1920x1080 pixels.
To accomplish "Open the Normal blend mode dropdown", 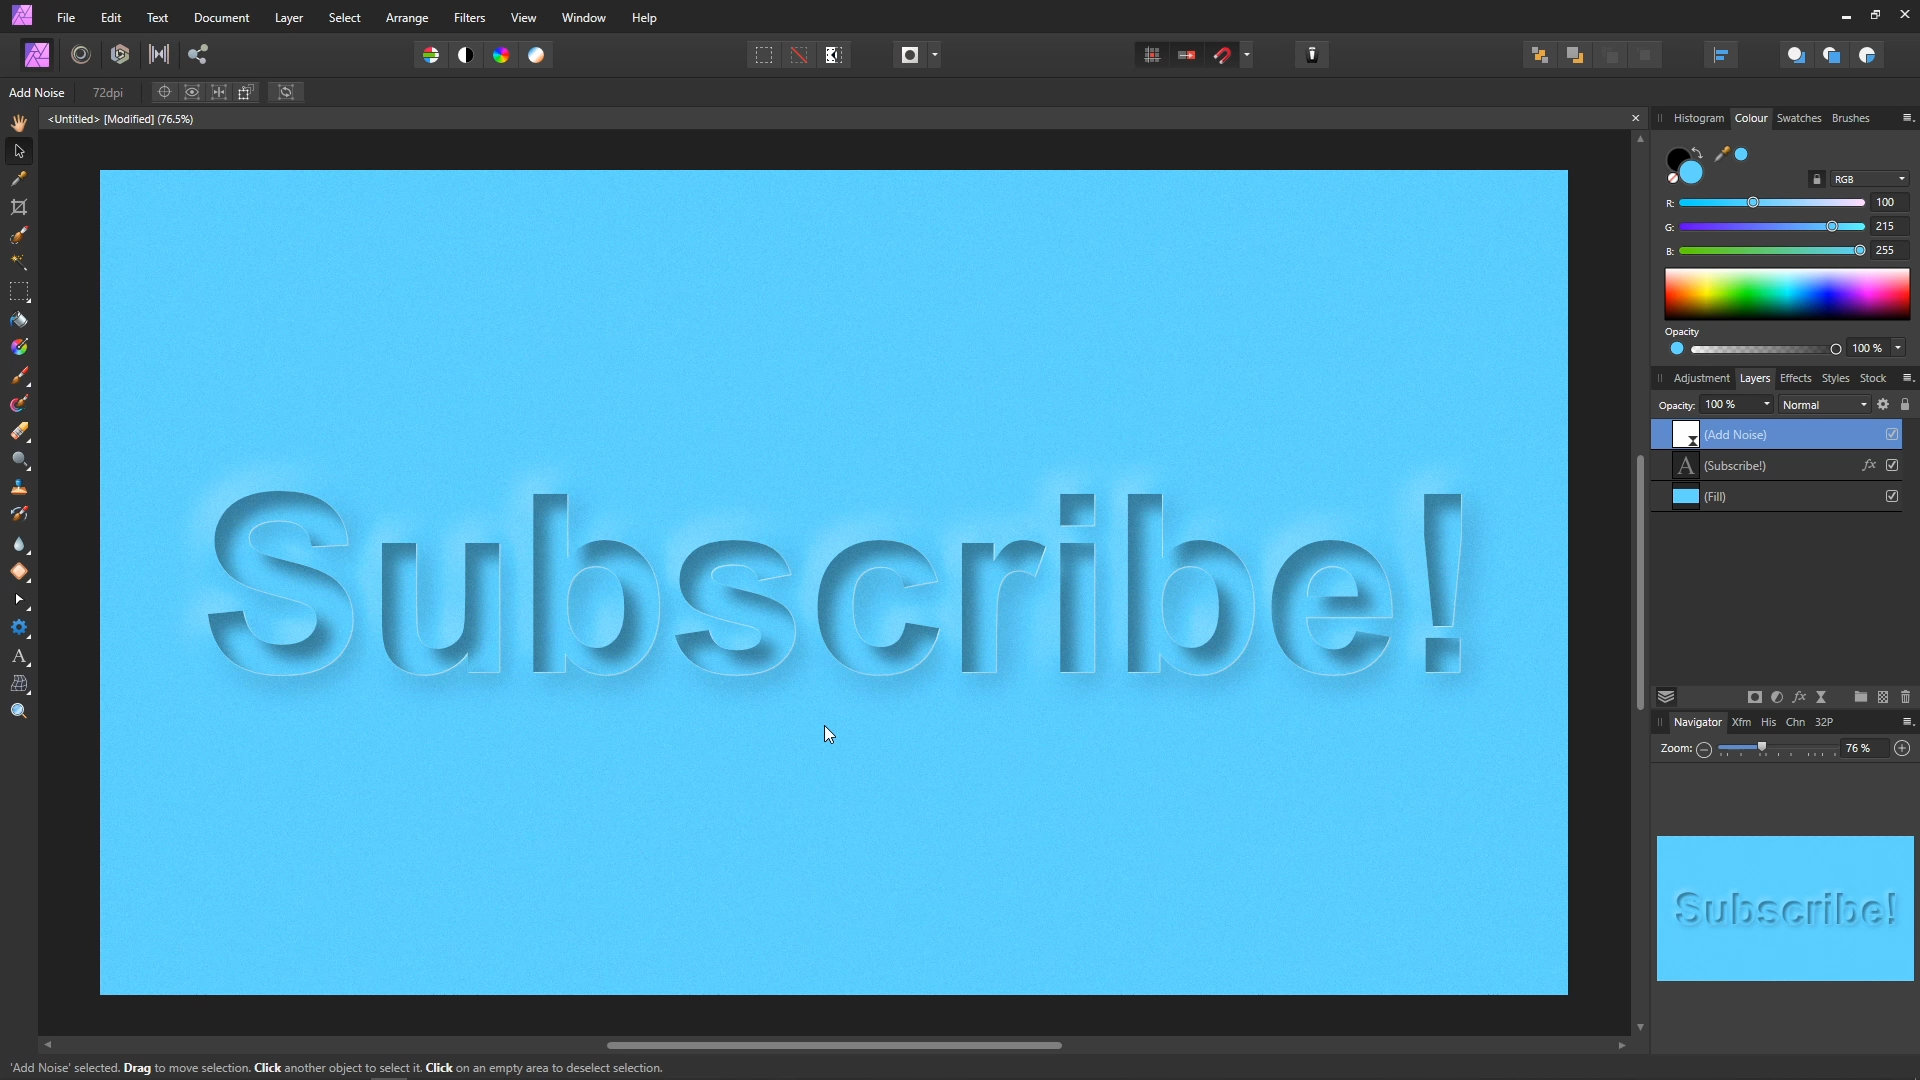I will [1825, 405].
